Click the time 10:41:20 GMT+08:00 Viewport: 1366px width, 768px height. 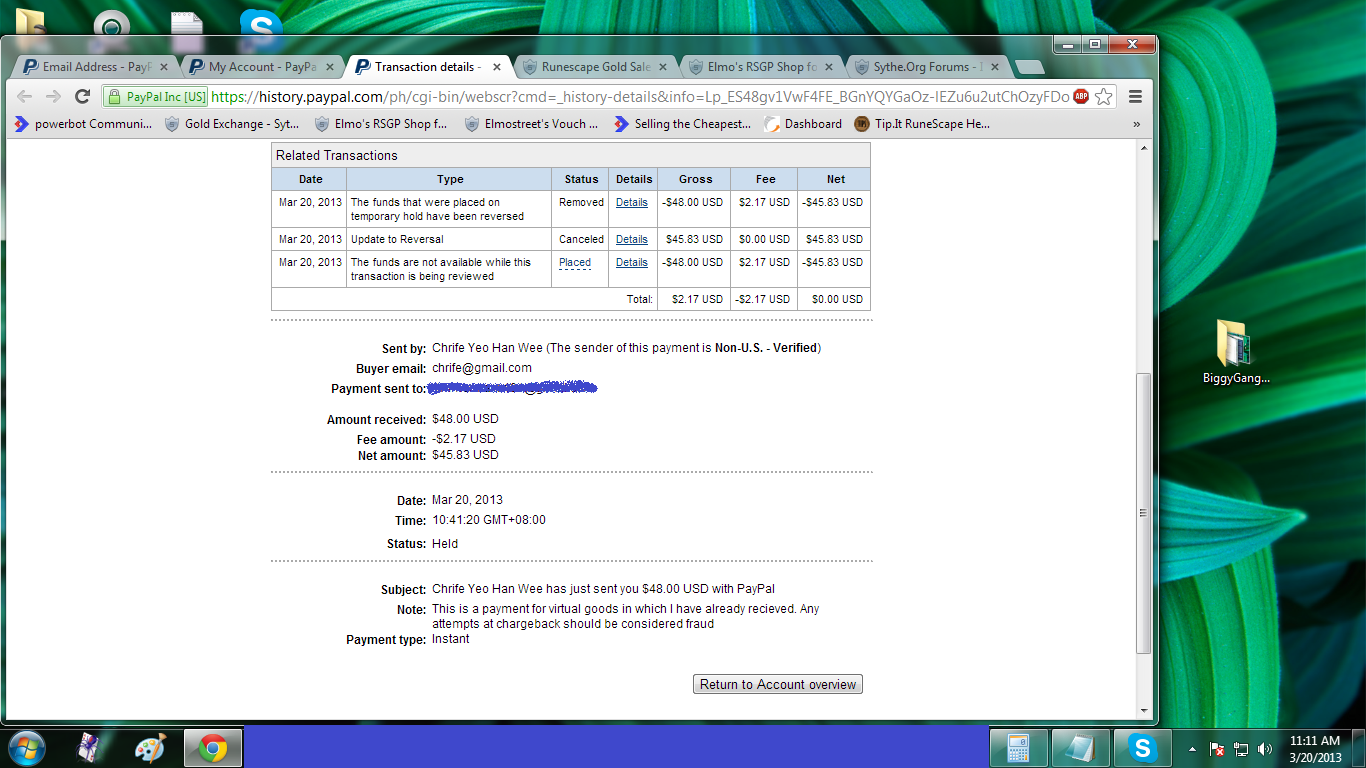489,520
